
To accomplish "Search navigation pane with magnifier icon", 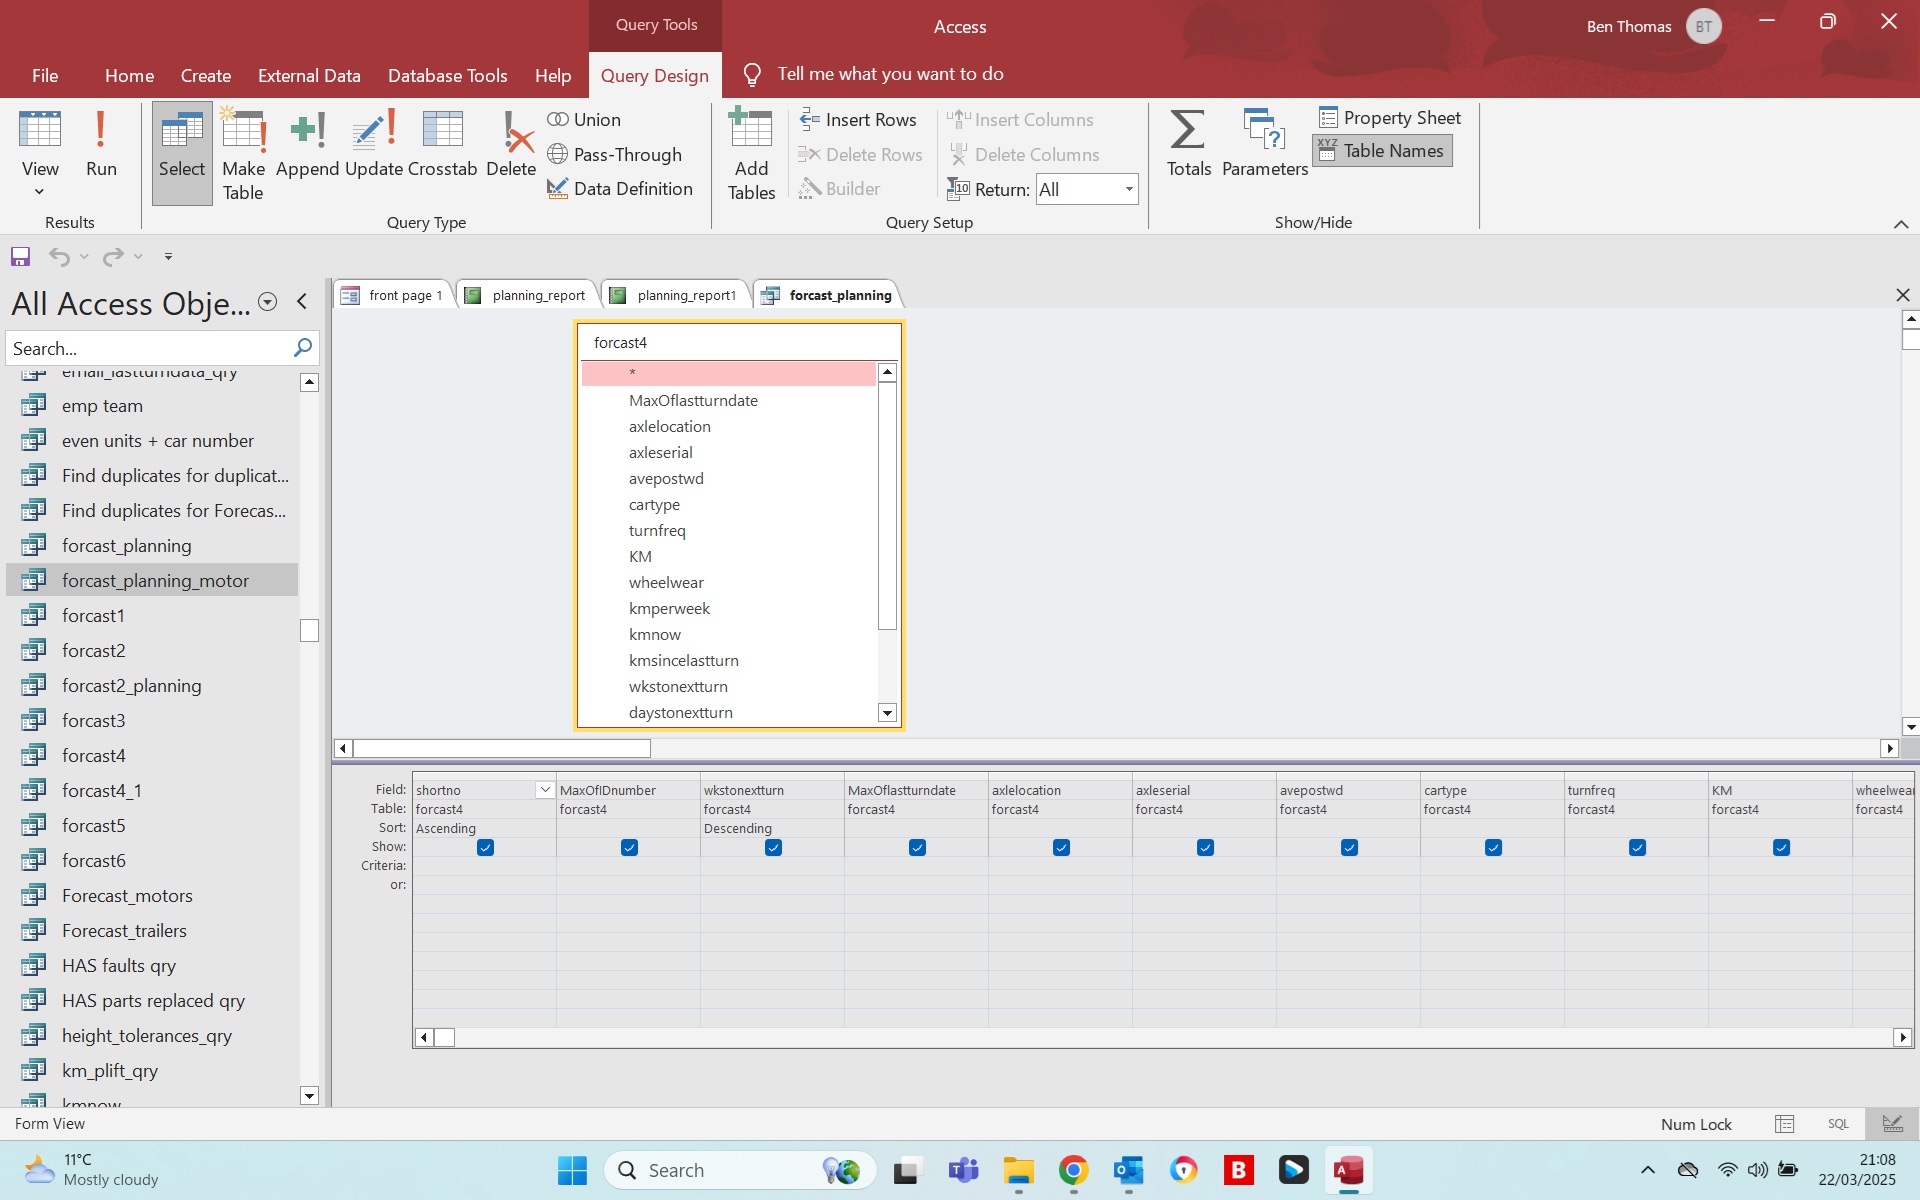I will coord(303,348).
